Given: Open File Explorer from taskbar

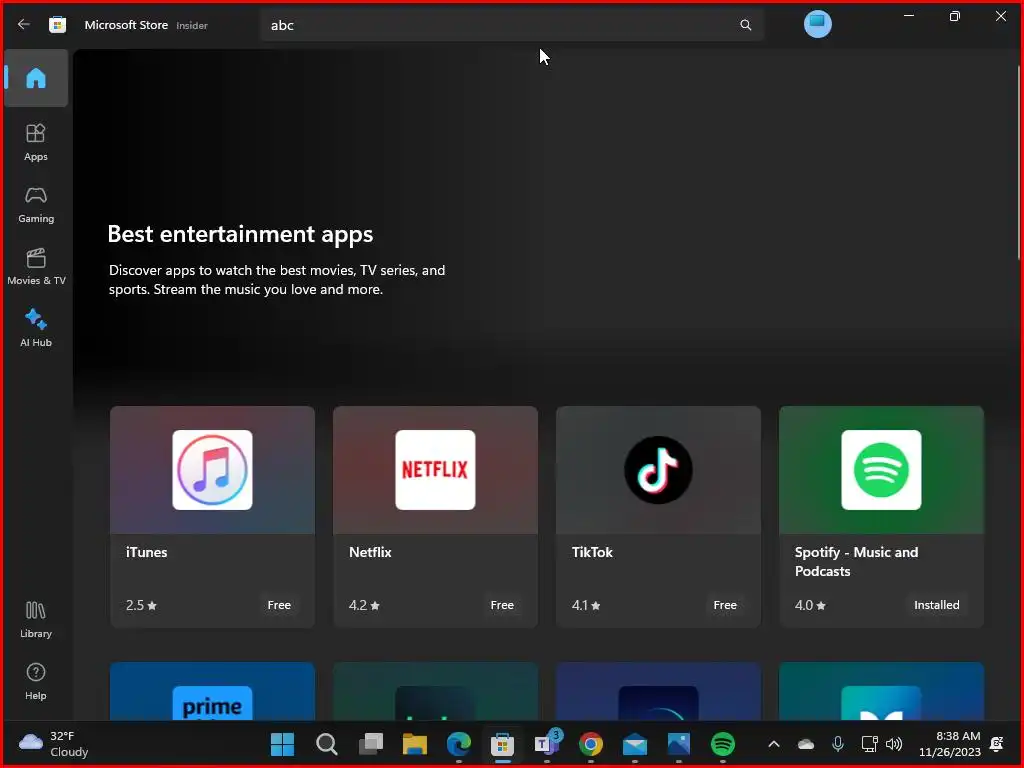Looking at the screenshot, I should [415, 744].
